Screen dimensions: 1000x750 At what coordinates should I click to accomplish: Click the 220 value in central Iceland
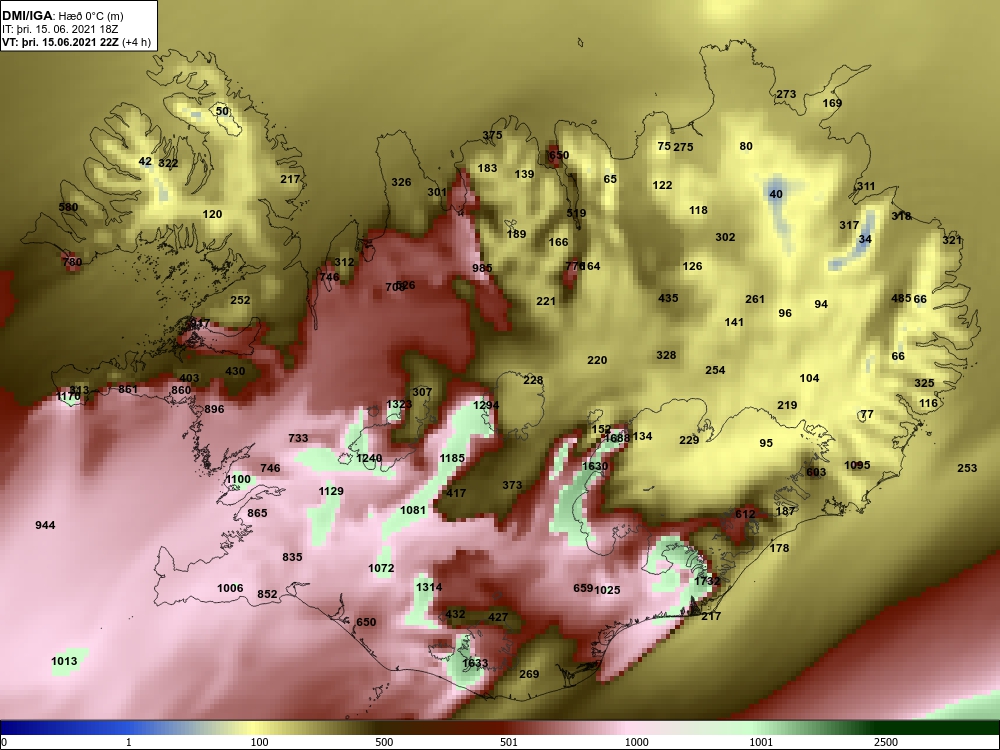click(597, 360)
